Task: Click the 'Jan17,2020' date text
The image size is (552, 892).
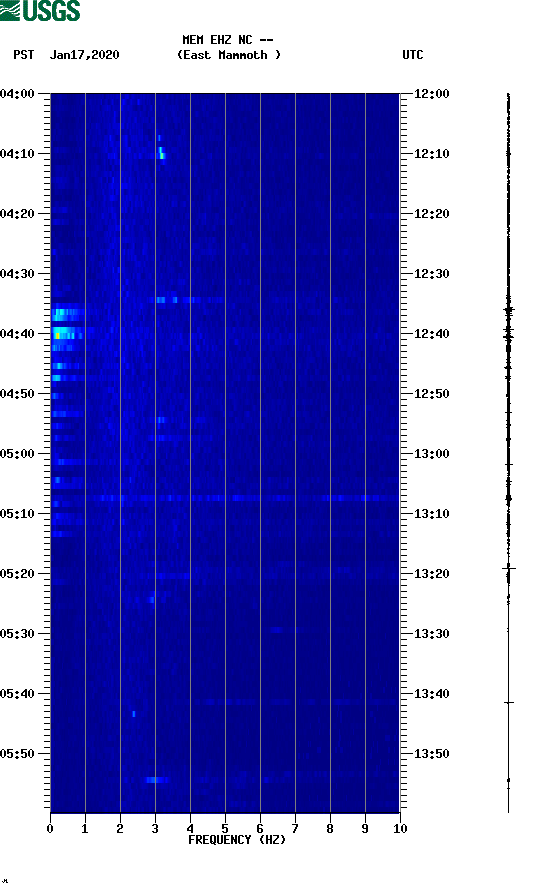Action: [85, 55]
